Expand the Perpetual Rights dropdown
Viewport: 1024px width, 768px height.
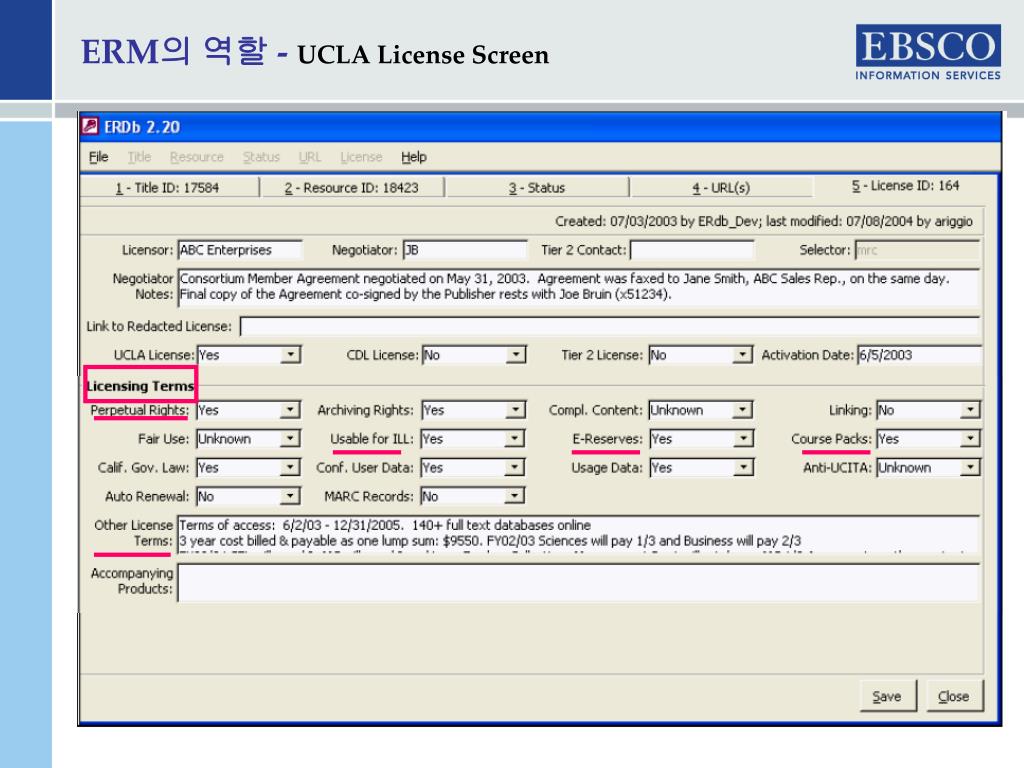(x=291, y=409)
